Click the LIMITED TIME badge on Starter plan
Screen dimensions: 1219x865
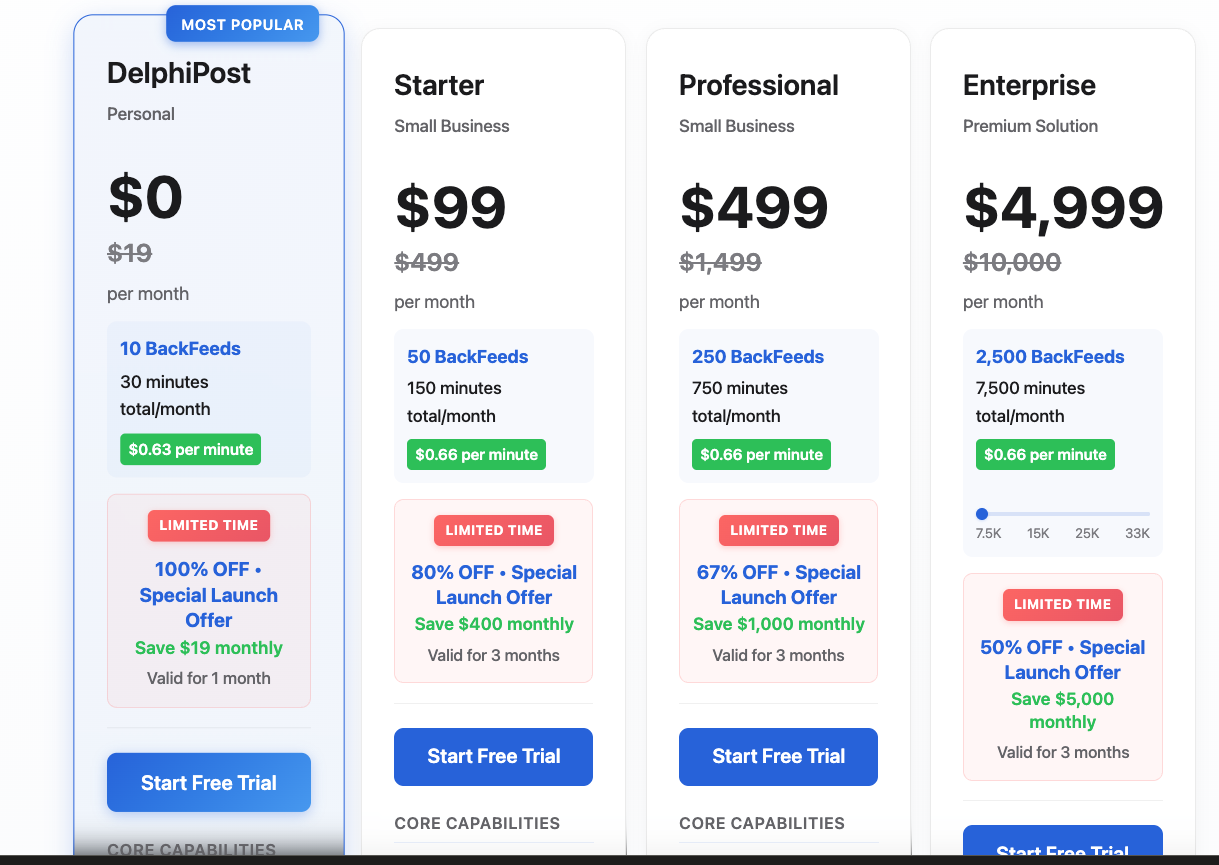click(494, 530)
